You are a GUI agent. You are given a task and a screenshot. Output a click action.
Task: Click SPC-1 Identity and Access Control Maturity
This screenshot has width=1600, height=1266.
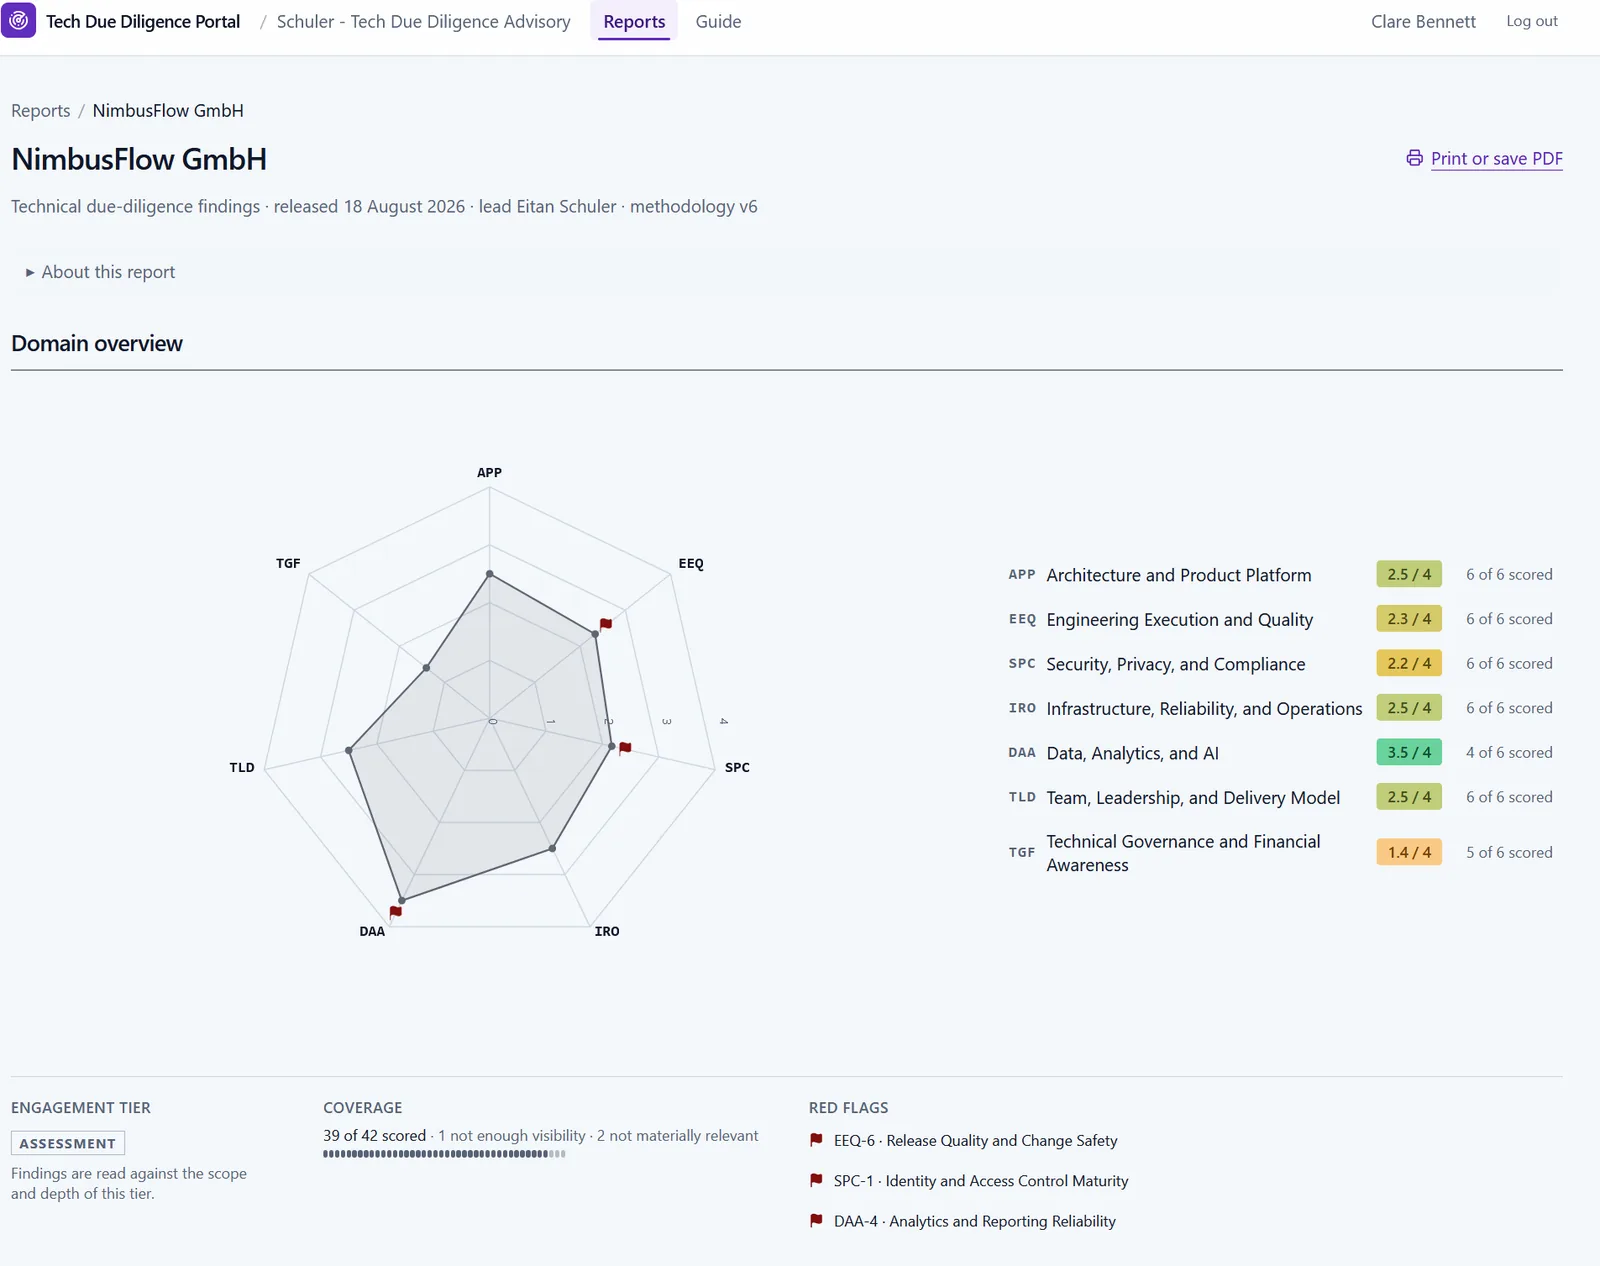point(981,1180)
